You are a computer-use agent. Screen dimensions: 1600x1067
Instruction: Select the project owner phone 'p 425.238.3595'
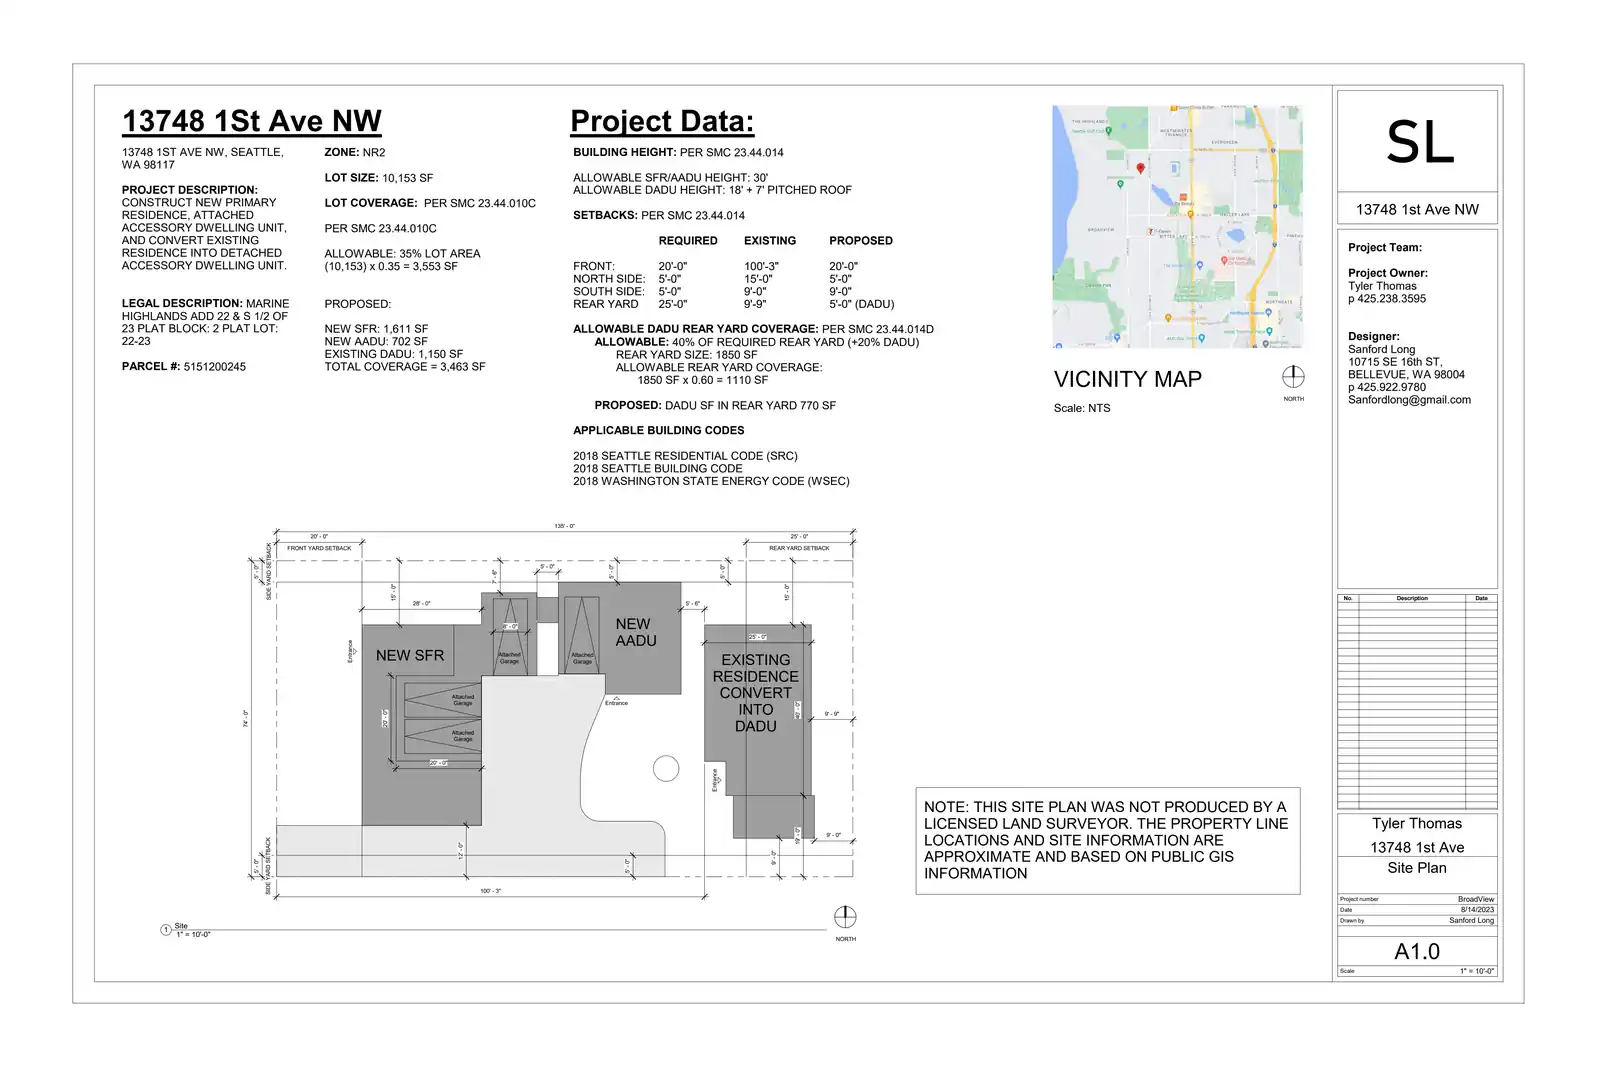pos(1387,299)
